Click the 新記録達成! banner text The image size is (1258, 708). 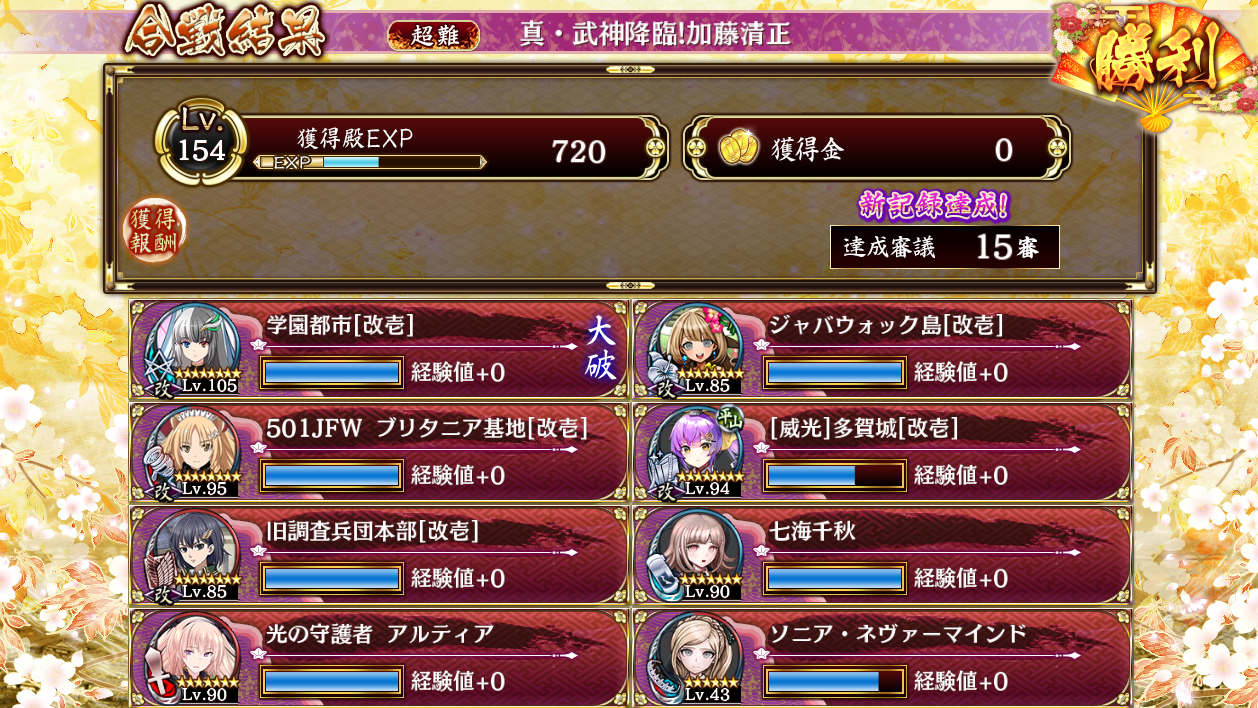tap(934, 205)
